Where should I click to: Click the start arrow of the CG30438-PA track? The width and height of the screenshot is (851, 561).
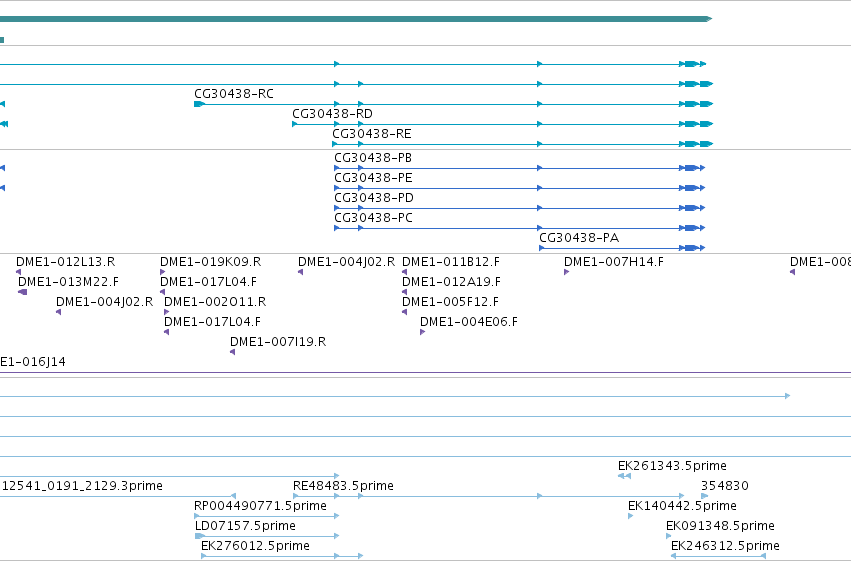[x=542, y=248]
